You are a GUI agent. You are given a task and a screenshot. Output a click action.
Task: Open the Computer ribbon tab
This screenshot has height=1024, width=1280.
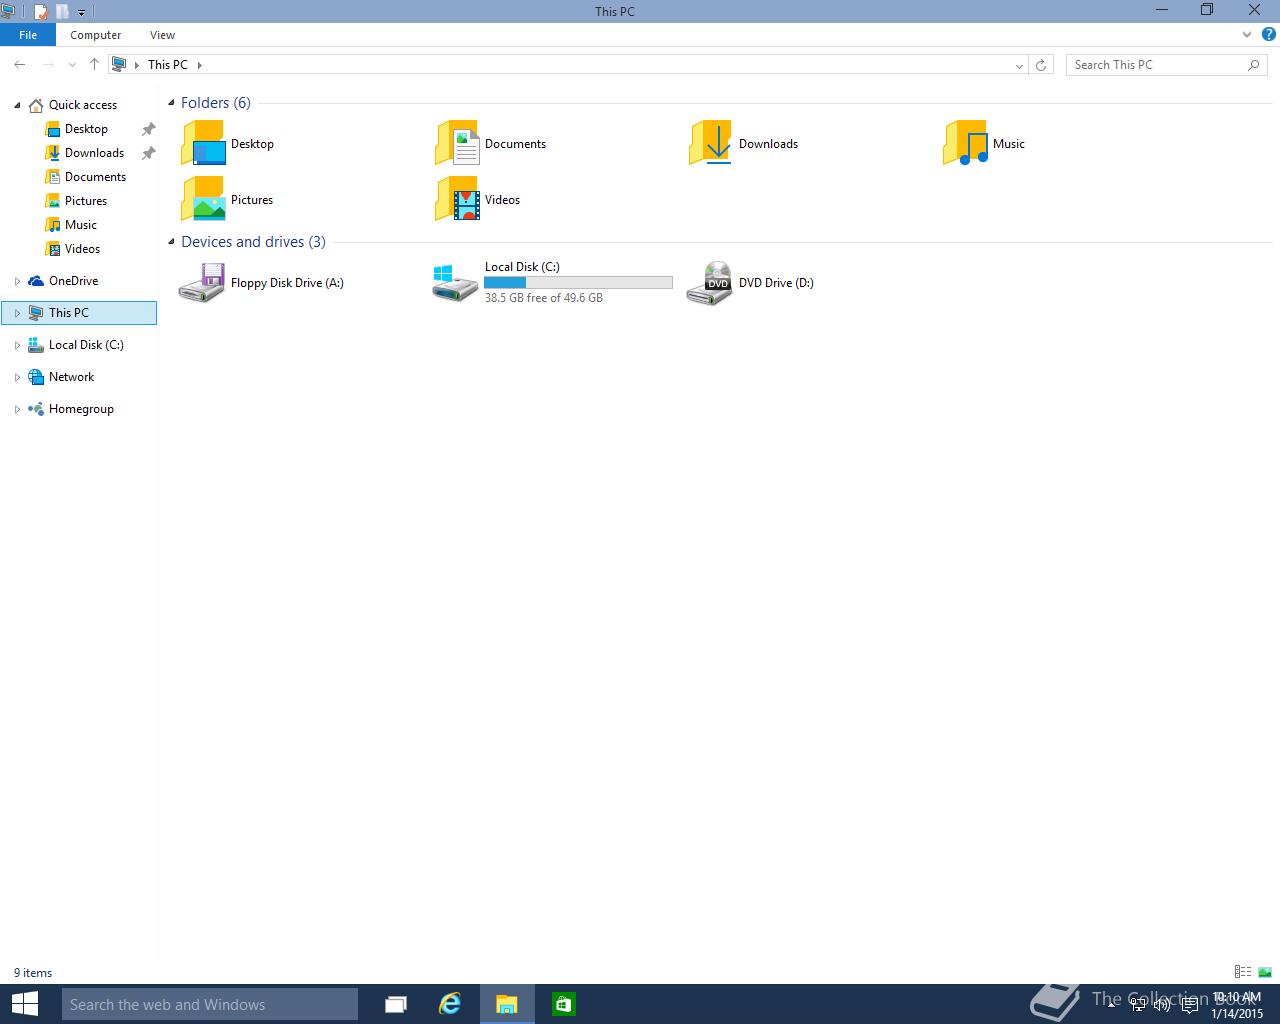[96, 35]
